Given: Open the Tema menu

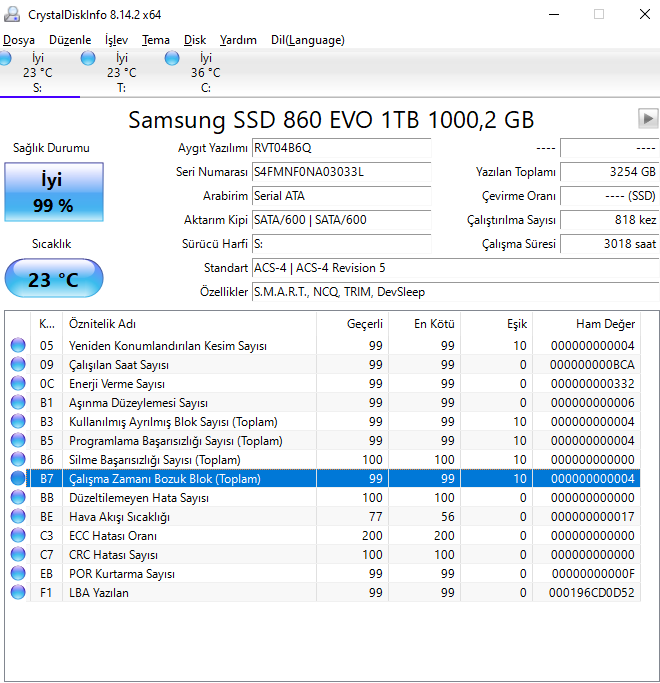Looking at the screenshot, I should click(x=156, y=40).
